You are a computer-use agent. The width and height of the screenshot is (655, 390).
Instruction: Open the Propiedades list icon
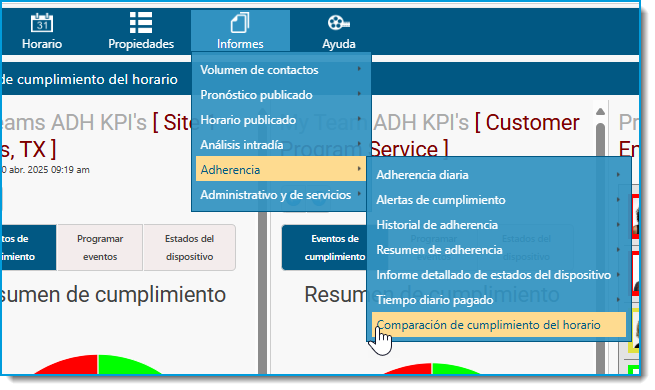coord(141,23)
